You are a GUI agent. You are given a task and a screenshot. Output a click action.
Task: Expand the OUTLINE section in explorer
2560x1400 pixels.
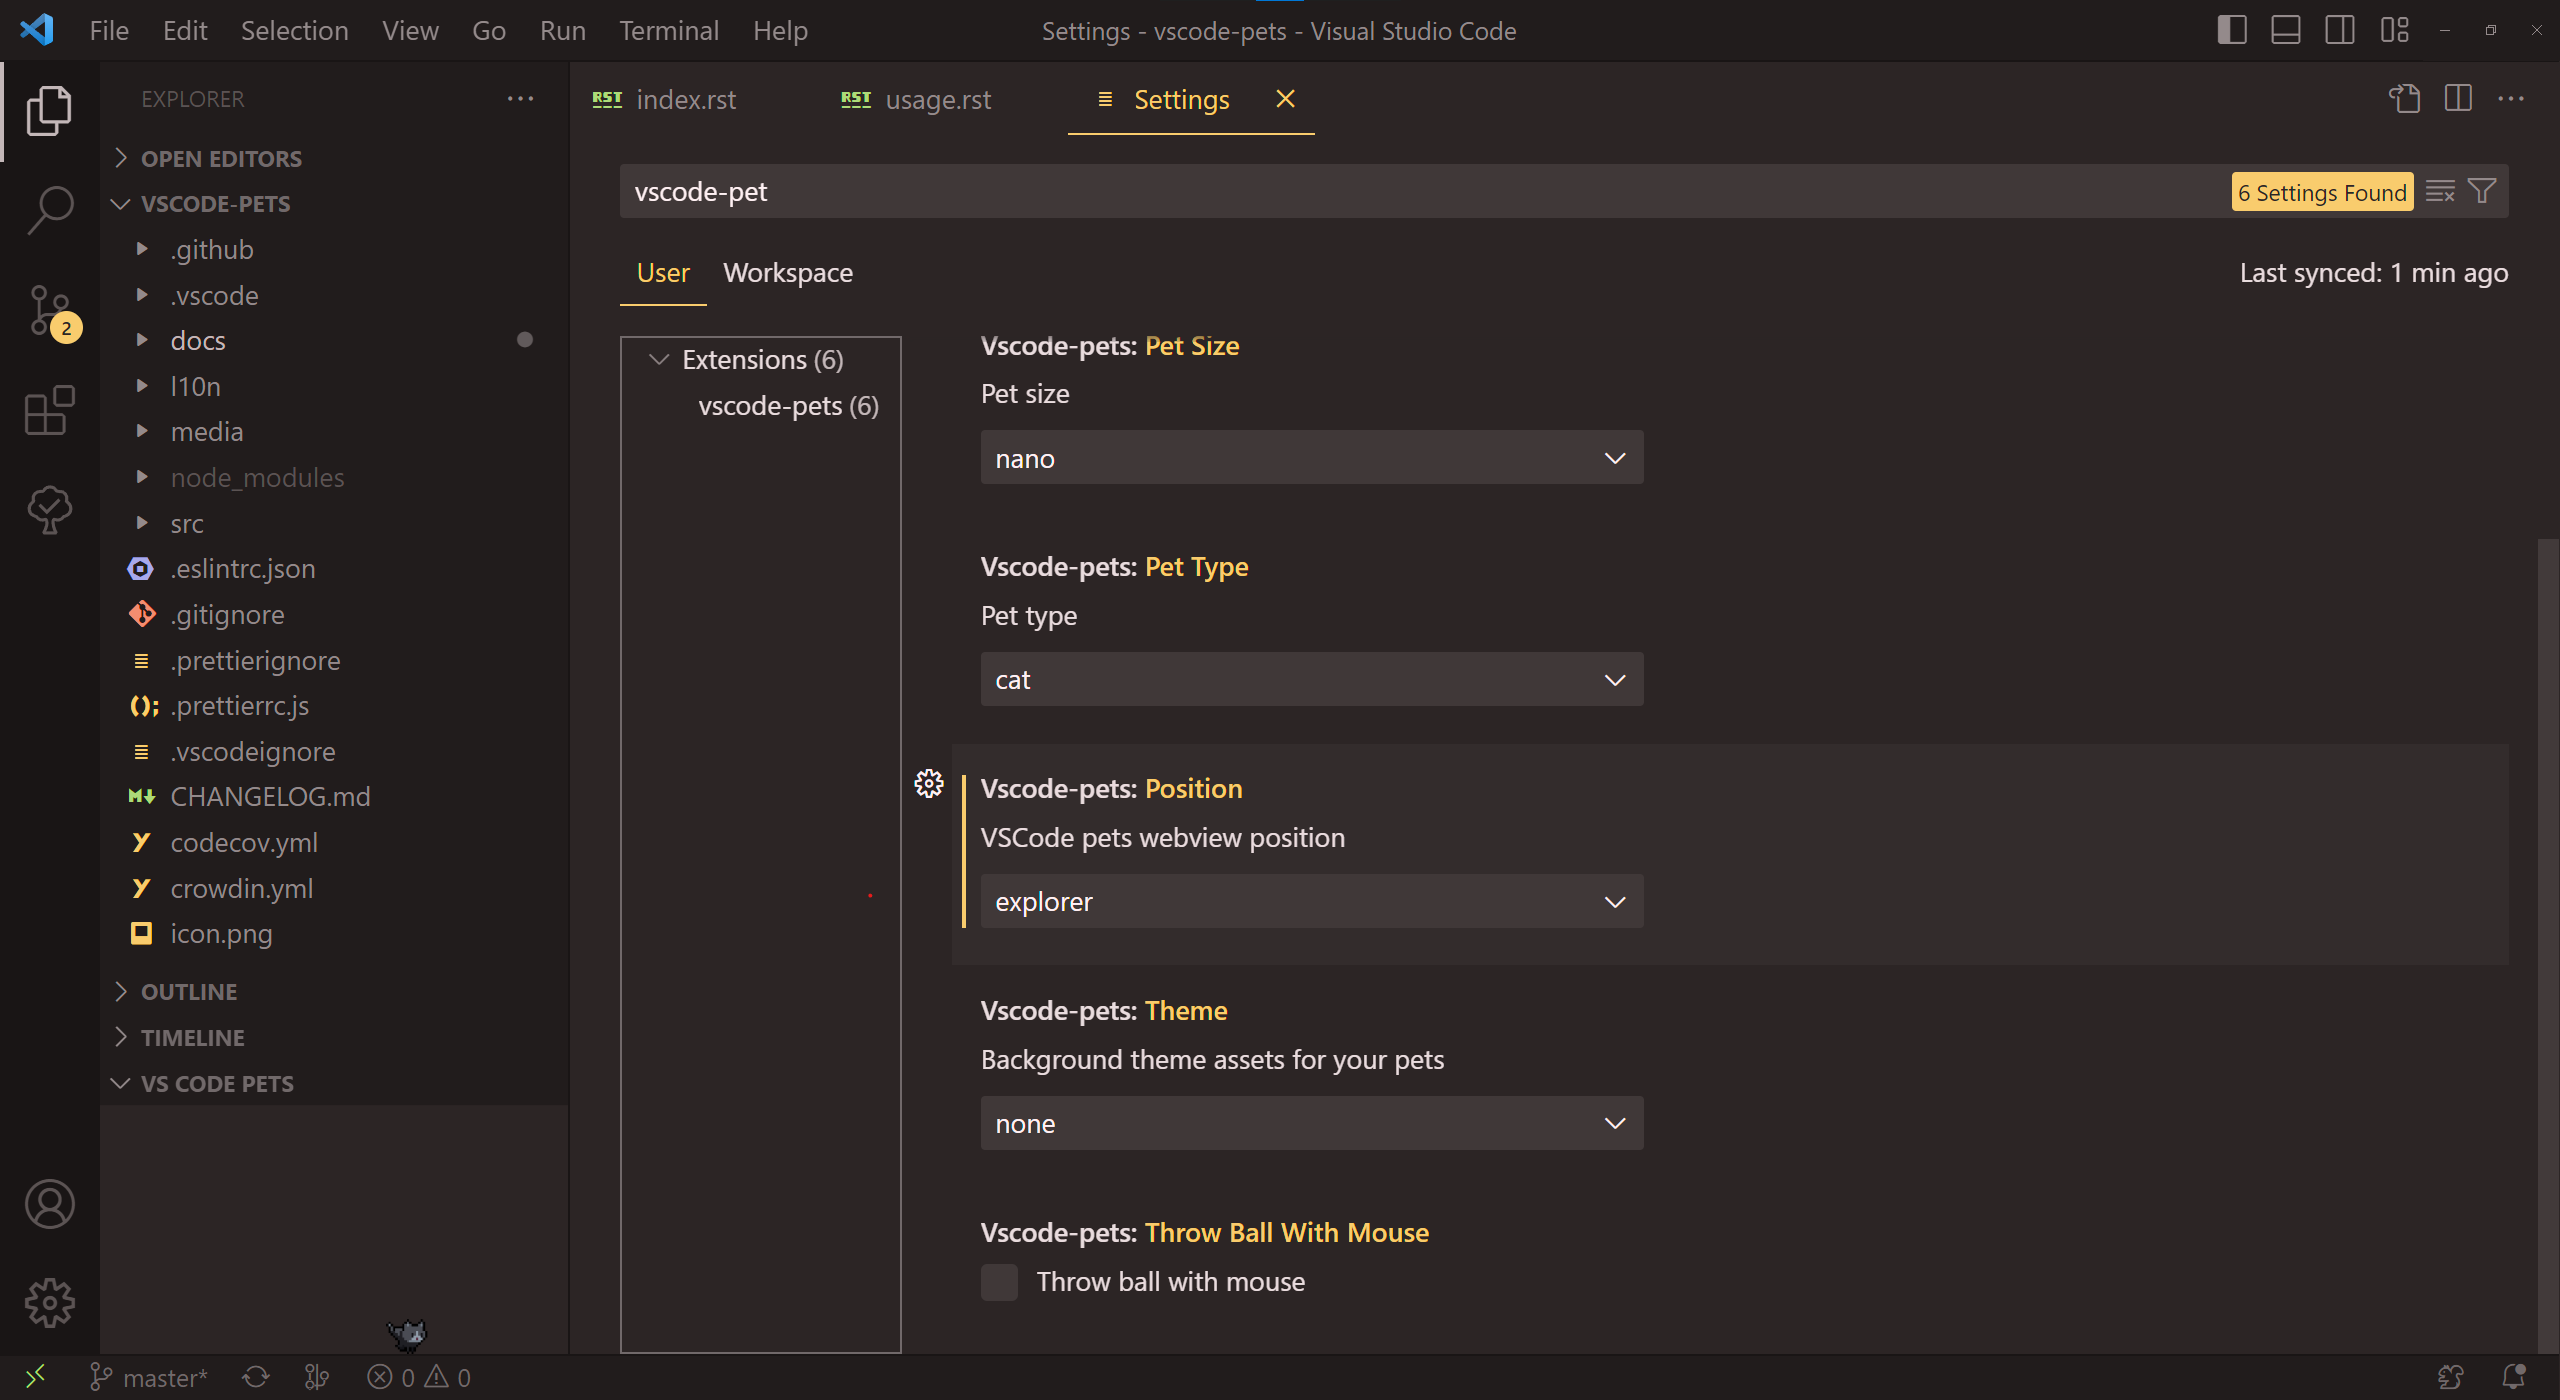pos(188,990)
